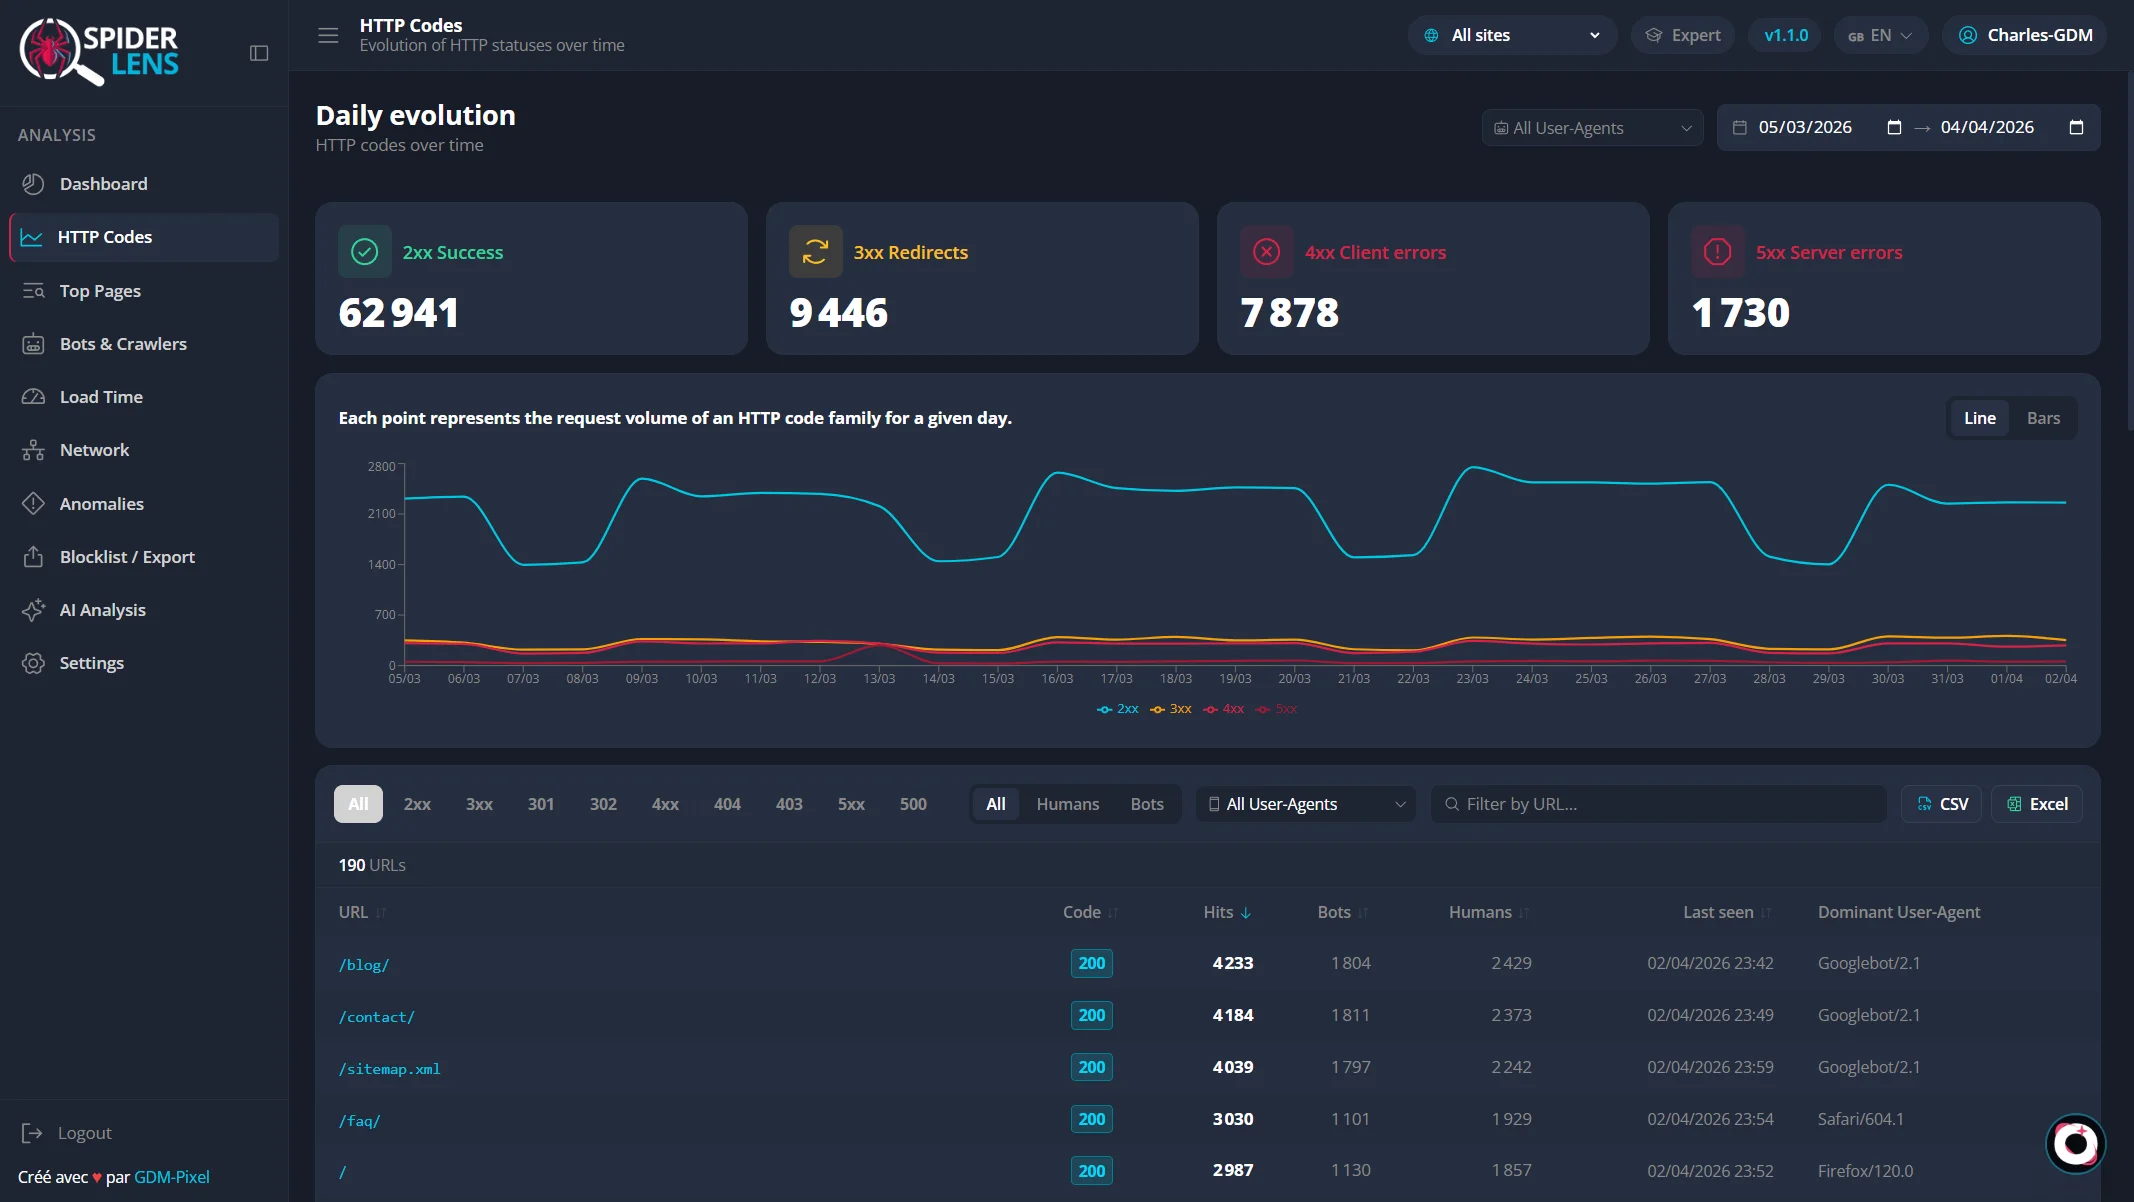Click the Anomalies diamond icon
Viewport: 2134px width, 1202px height.
tap(32, 503)
